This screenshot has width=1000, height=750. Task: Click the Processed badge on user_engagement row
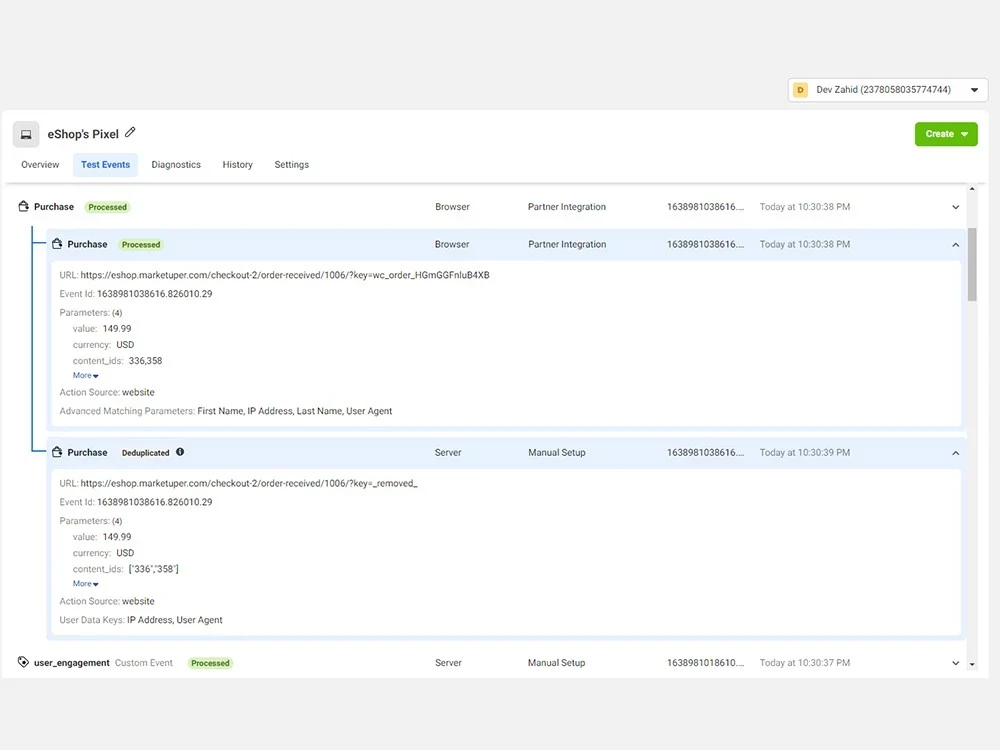(210, 663)
